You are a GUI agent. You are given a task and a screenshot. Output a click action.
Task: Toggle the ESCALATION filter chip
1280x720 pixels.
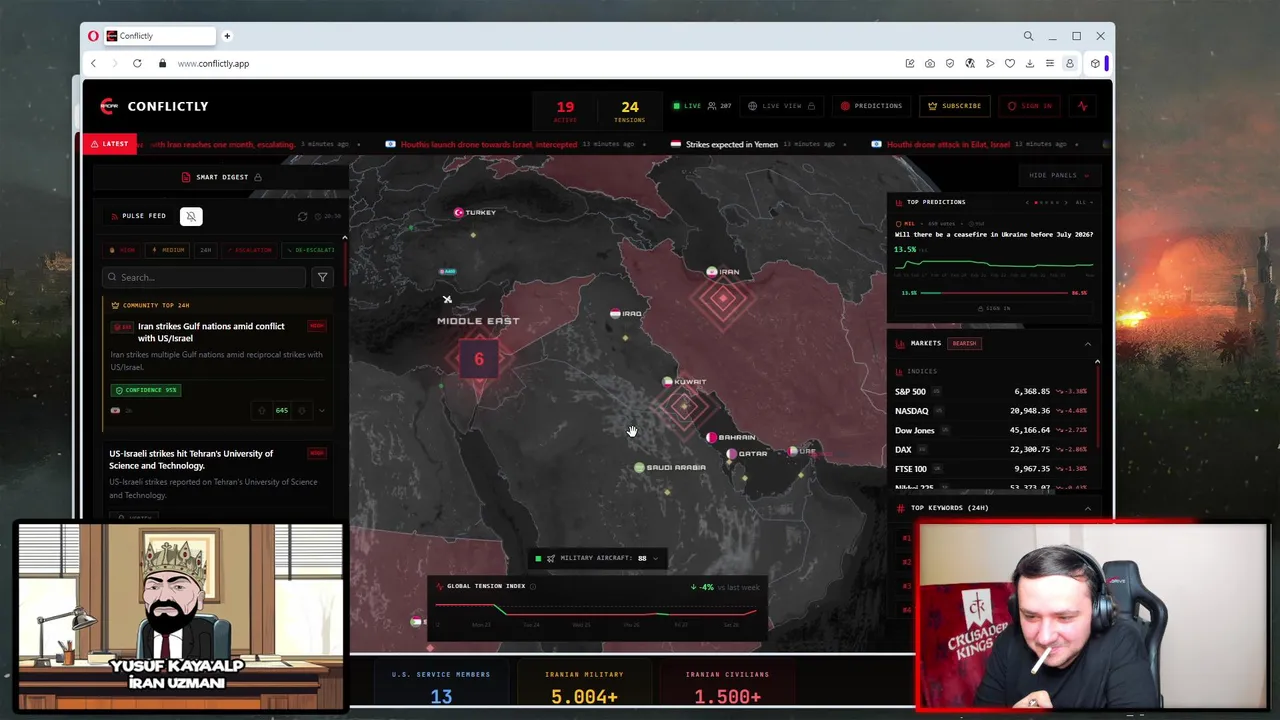pyautogui.click(x=249, y=250)
